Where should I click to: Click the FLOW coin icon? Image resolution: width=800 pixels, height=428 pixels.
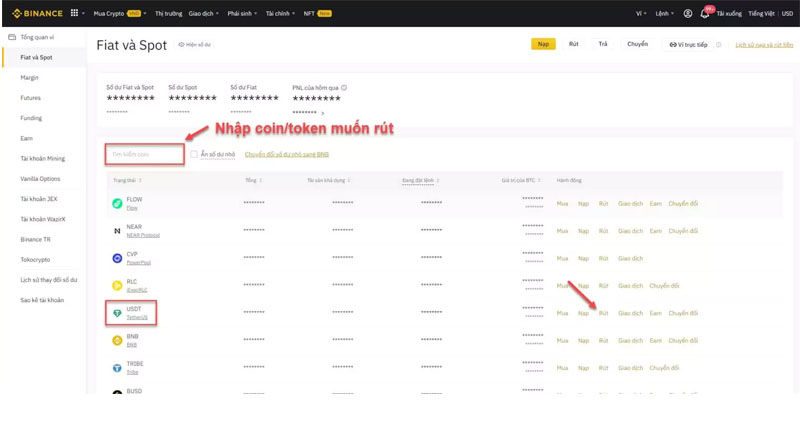tap(117, 204)
